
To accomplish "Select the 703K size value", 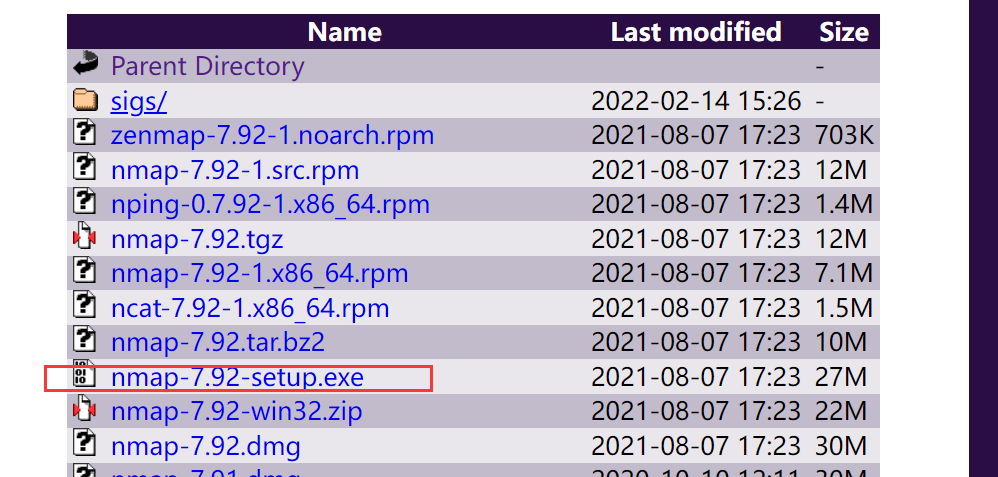I will 845,135.
